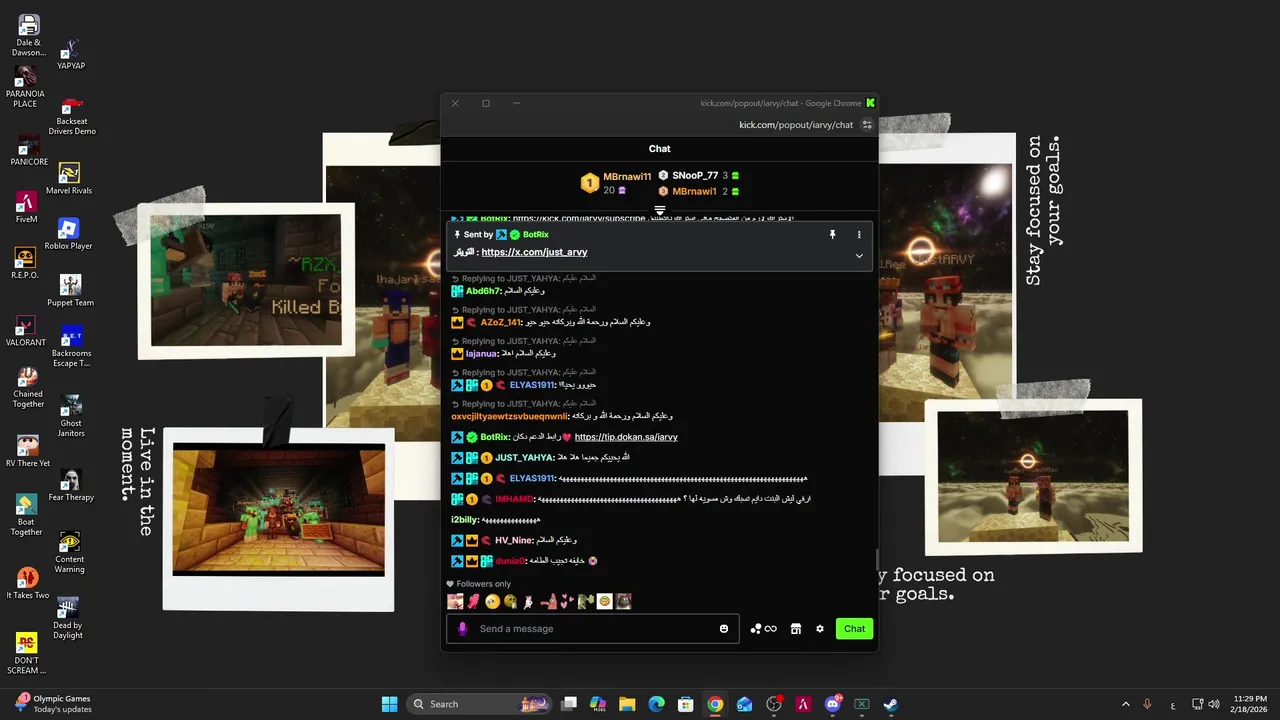Open the emoji picker smiley icon
1280x720 pixels.
(724, 629)
